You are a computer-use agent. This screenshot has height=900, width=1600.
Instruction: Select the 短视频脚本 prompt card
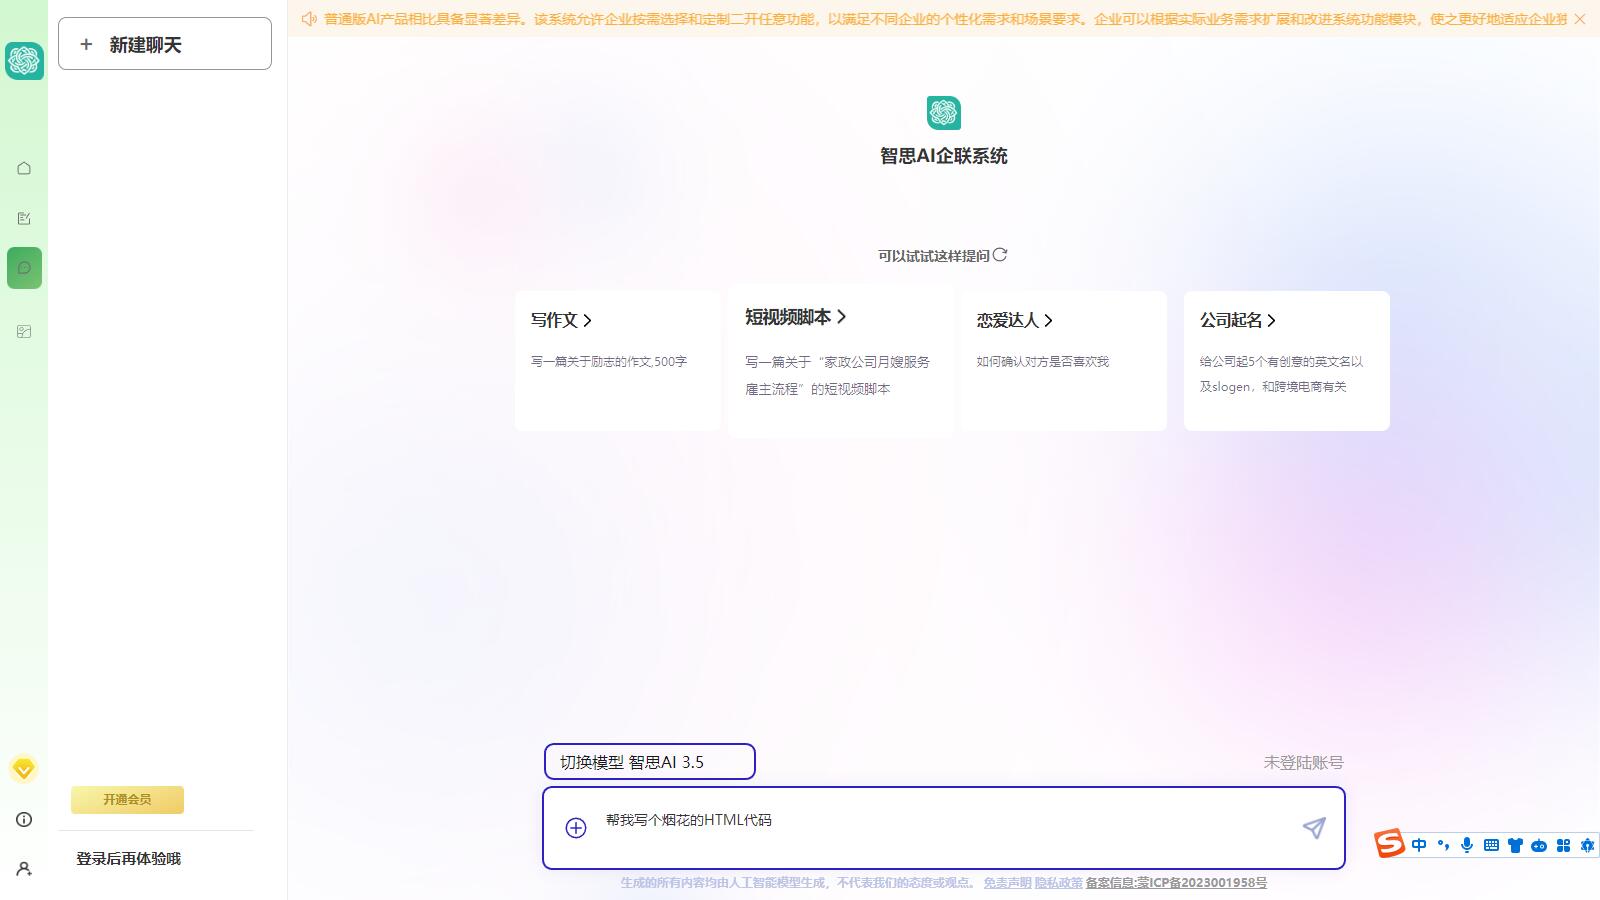coord(841,361)
